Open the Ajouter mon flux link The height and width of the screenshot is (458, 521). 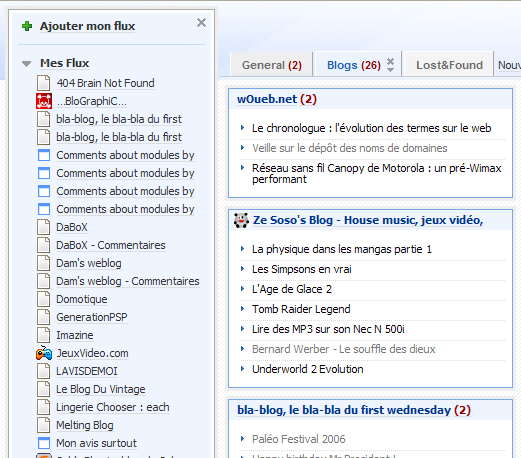tap(87, 26)
